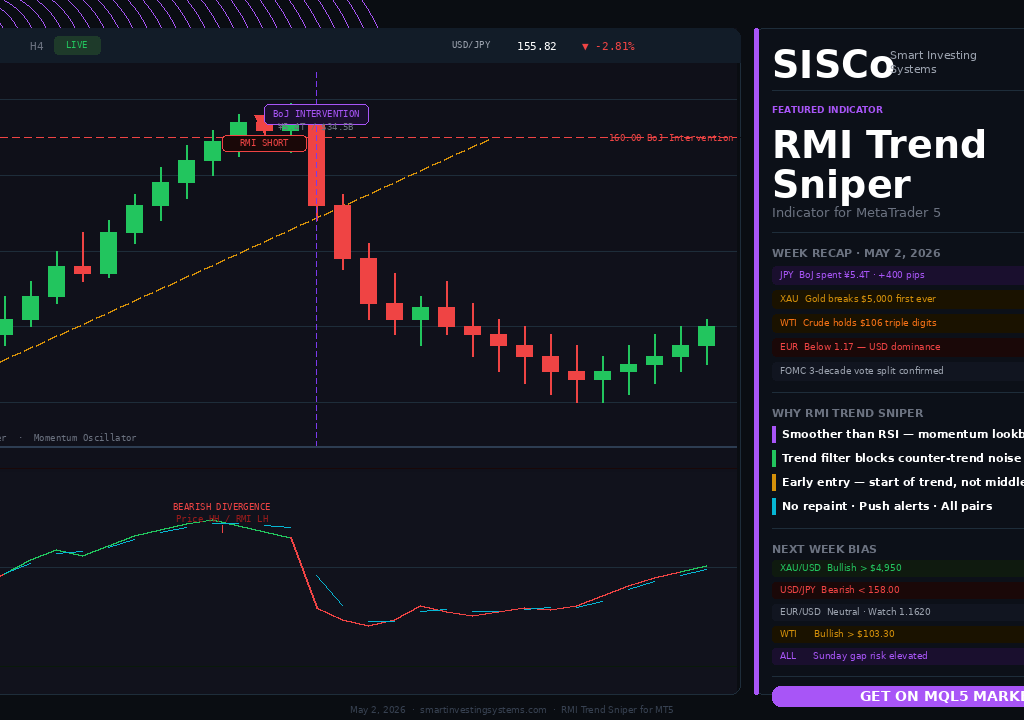The width and height of the screenshot is (1024, 720).
Task: Click the 155.82 price value
Action: tap(537, 46)
